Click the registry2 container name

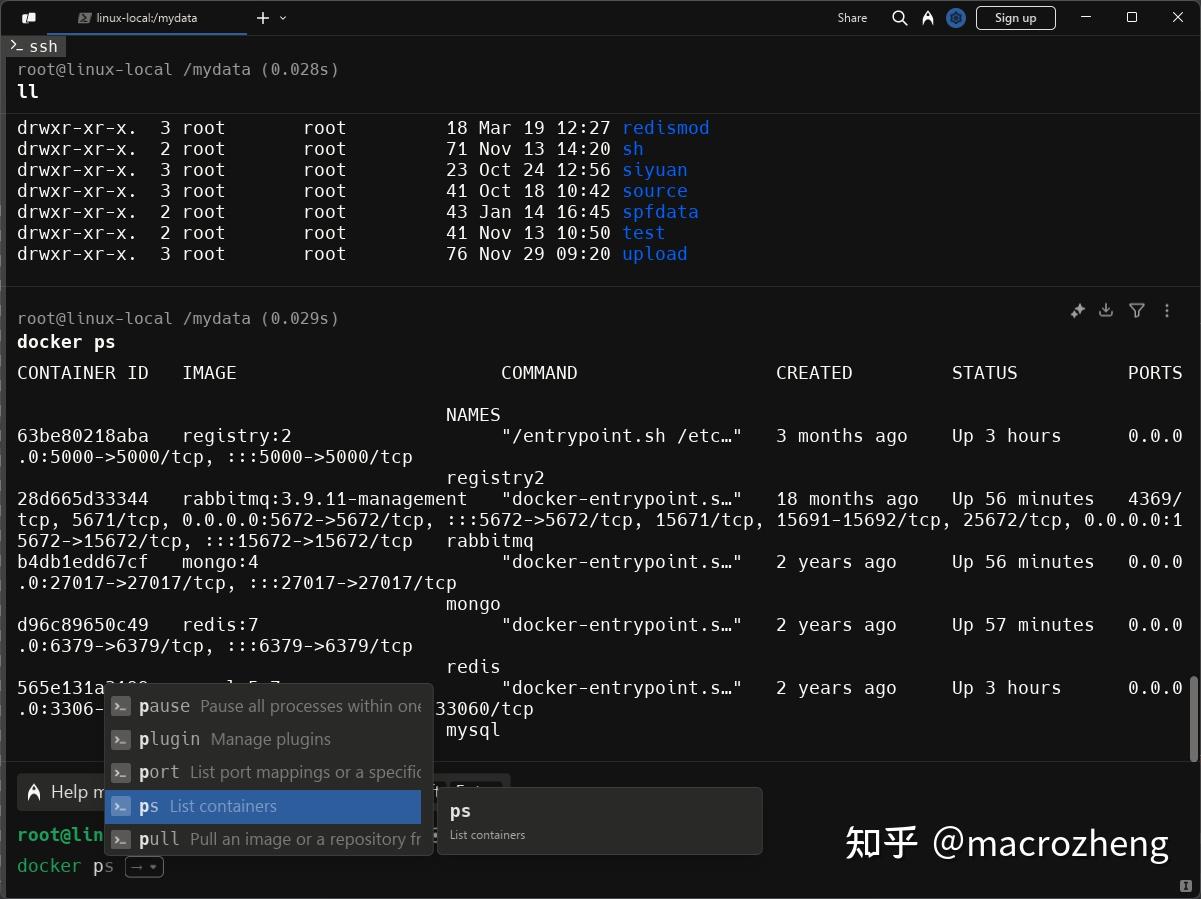(495, 478)
